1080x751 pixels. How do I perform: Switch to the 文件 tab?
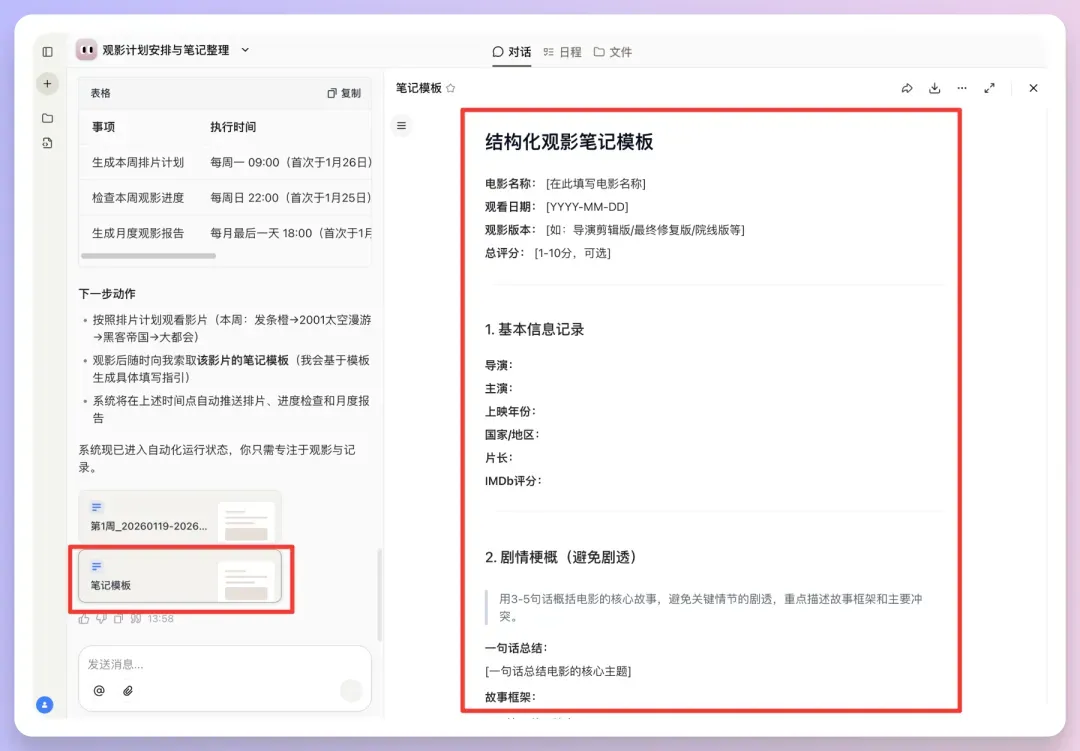pyautogui.click(x=621, y=51)
